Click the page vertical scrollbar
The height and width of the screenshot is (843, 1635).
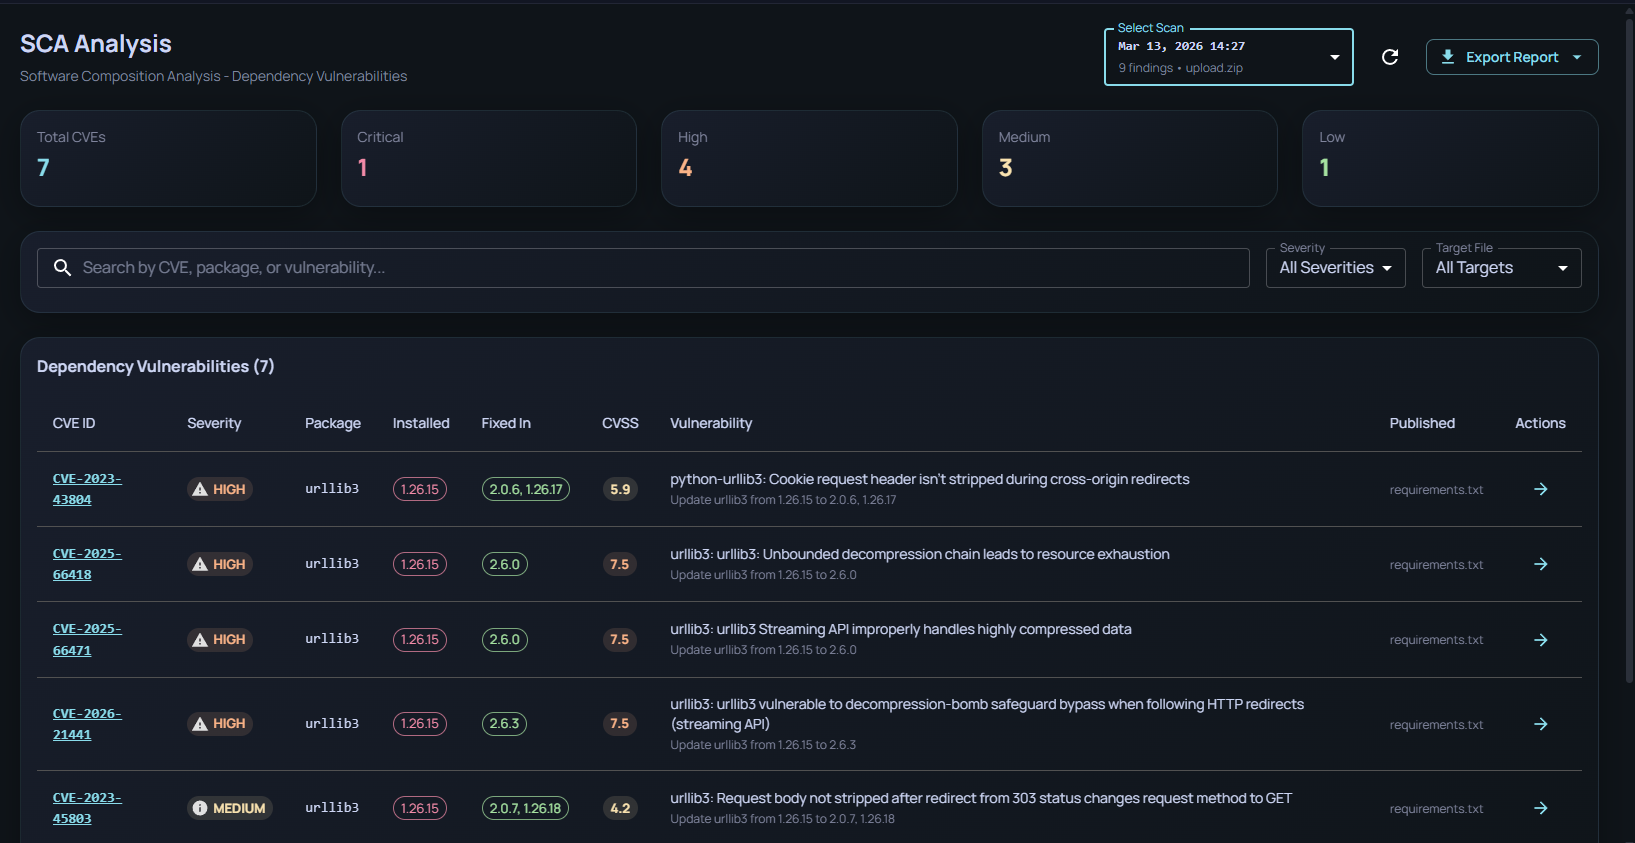click(x=1629, y=350)
